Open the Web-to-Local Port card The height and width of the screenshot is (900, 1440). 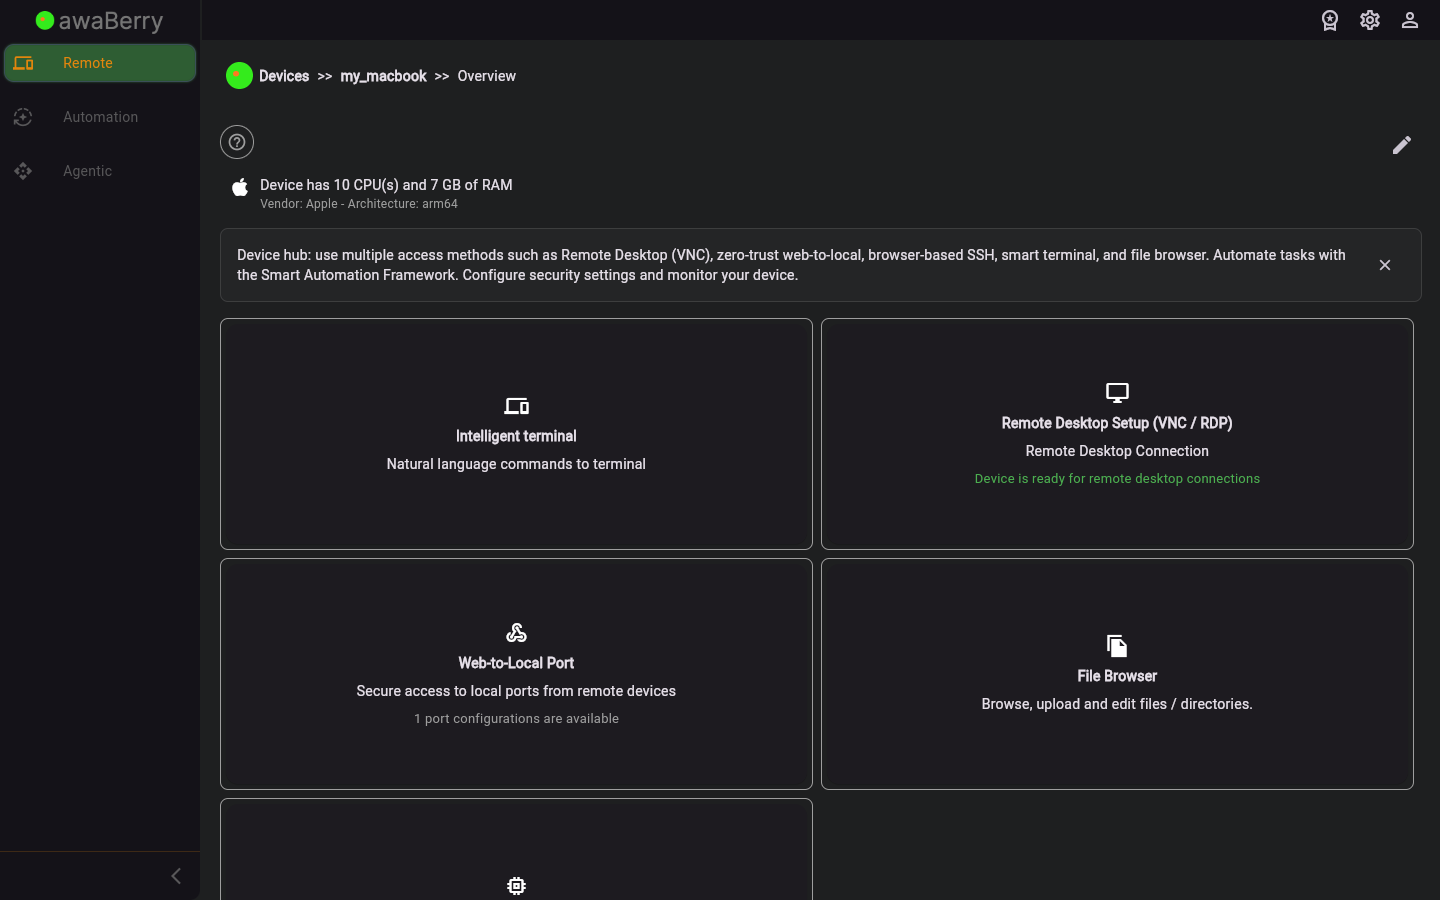(516, 674)
